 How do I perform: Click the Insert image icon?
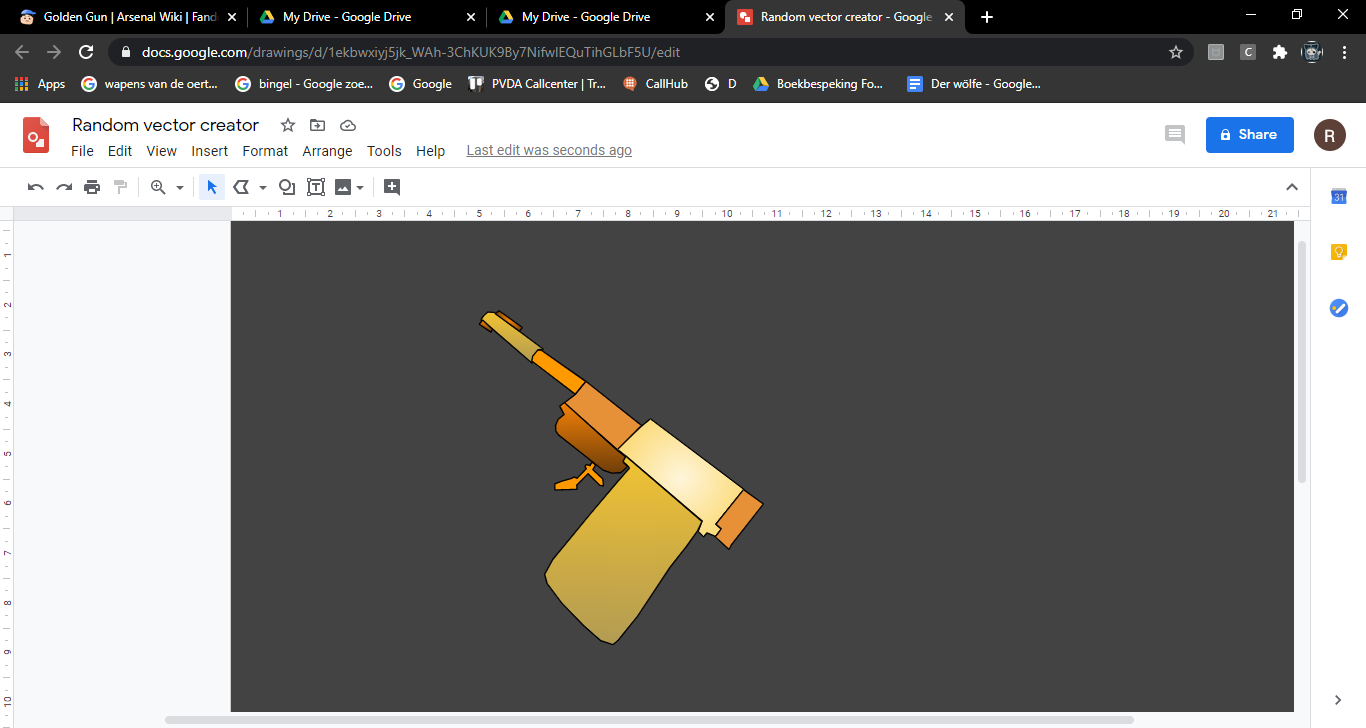[343, 187]
